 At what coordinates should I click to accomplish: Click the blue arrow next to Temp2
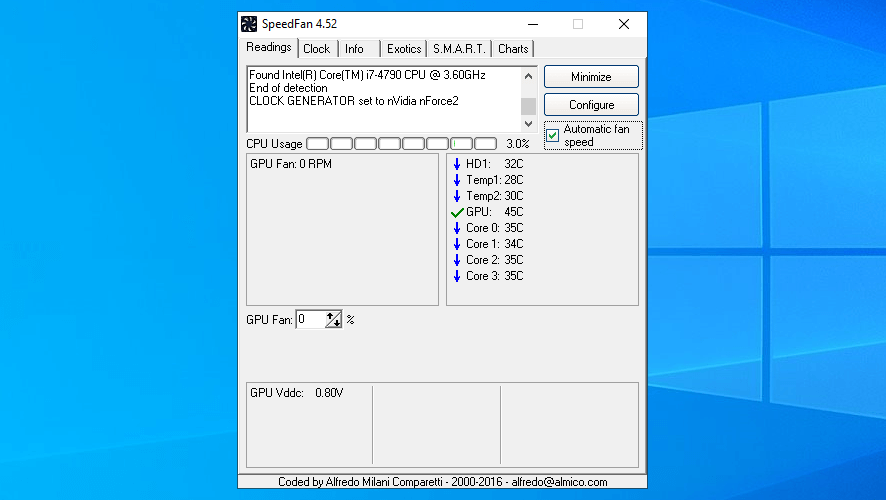tap(457, 196)
